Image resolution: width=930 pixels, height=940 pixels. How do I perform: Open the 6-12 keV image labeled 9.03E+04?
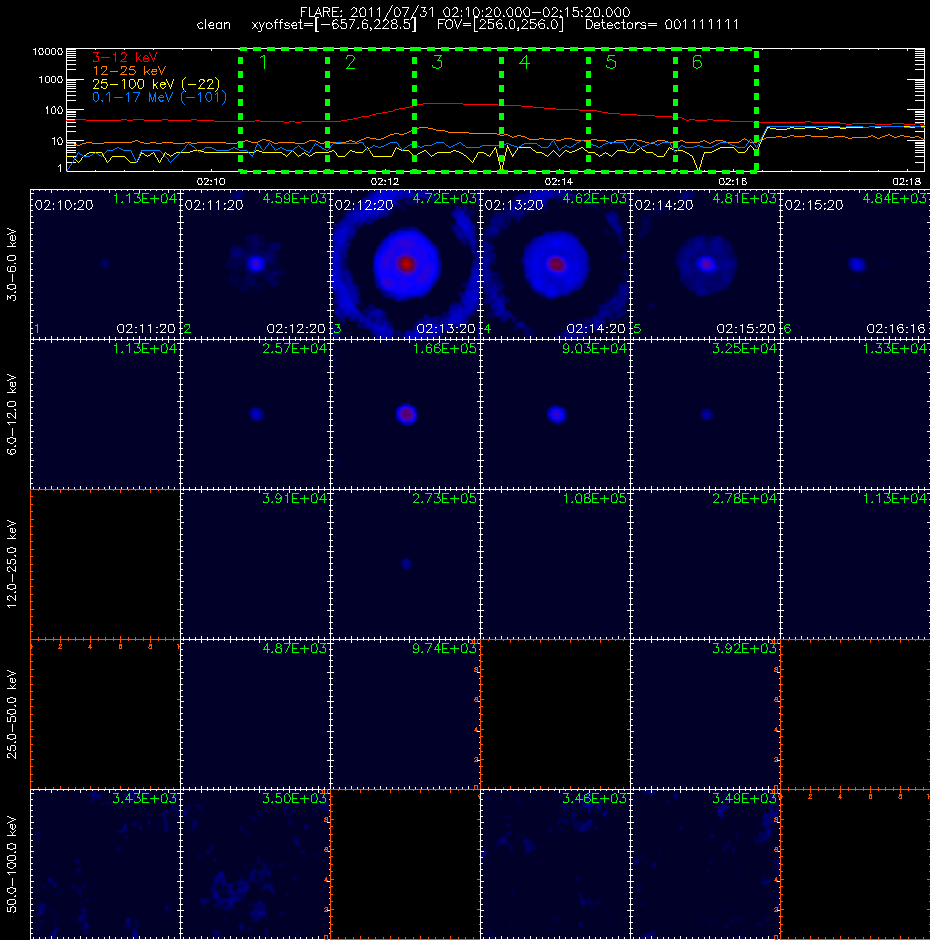click(x=555, y=414)
